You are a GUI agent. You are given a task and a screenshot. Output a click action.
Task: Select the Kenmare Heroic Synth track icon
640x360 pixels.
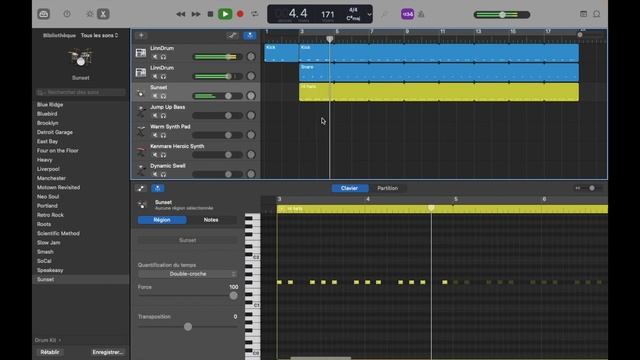[x=141, y=151]
